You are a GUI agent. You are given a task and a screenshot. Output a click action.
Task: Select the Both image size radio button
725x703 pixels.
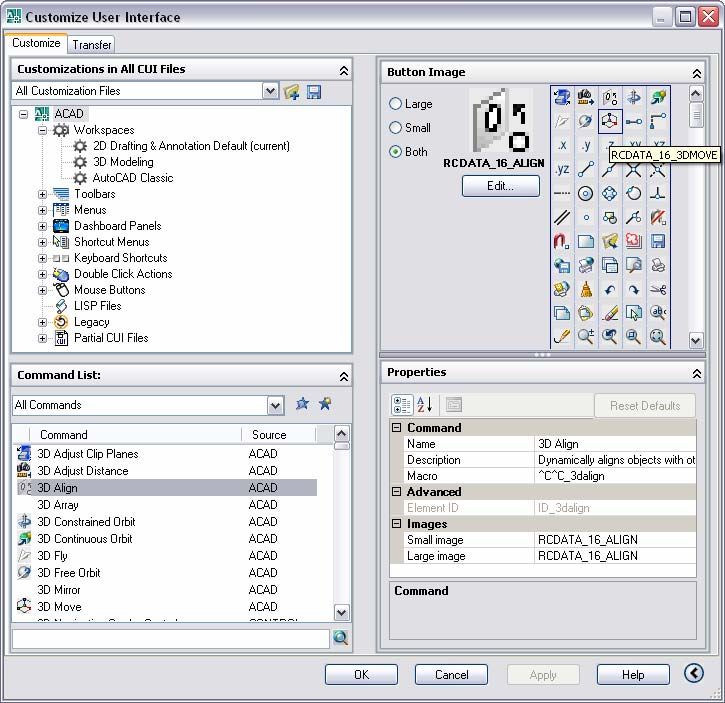pyautogui.click(x=395, y=151)
